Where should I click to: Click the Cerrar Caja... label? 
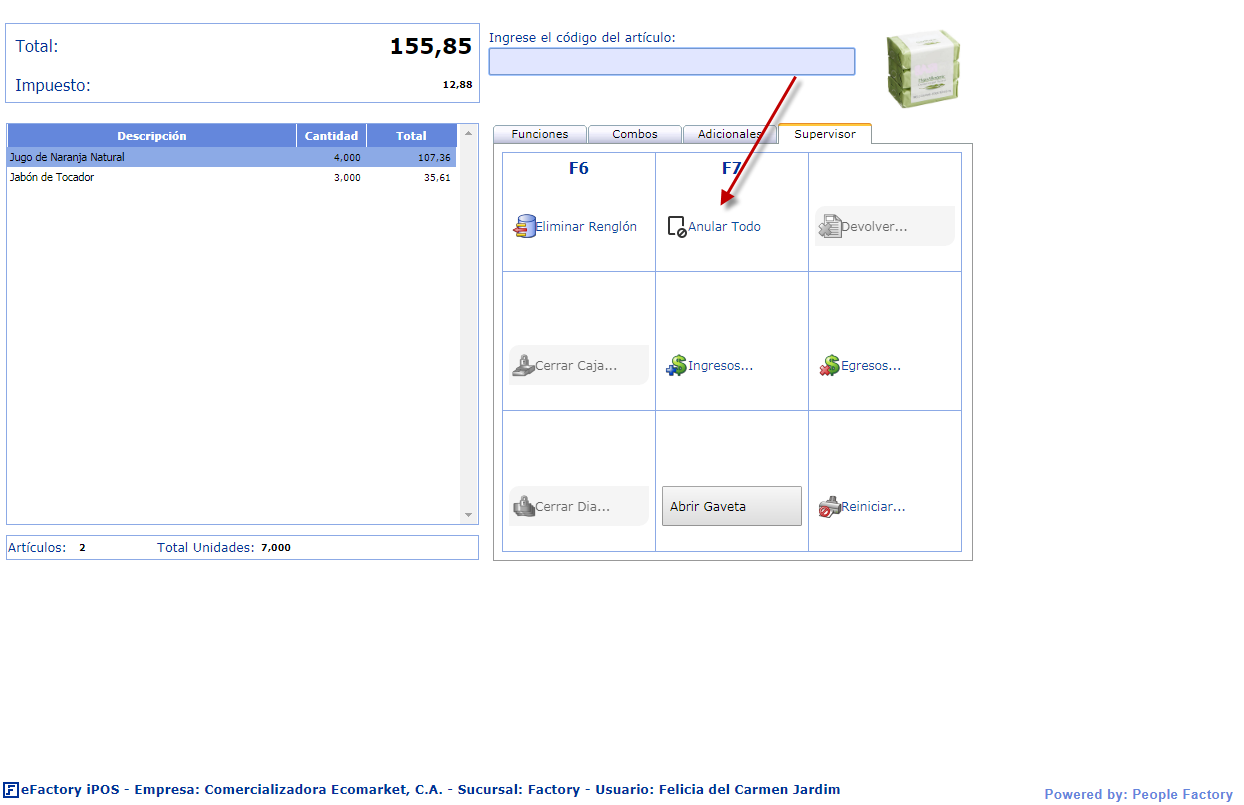pos(576,366)
